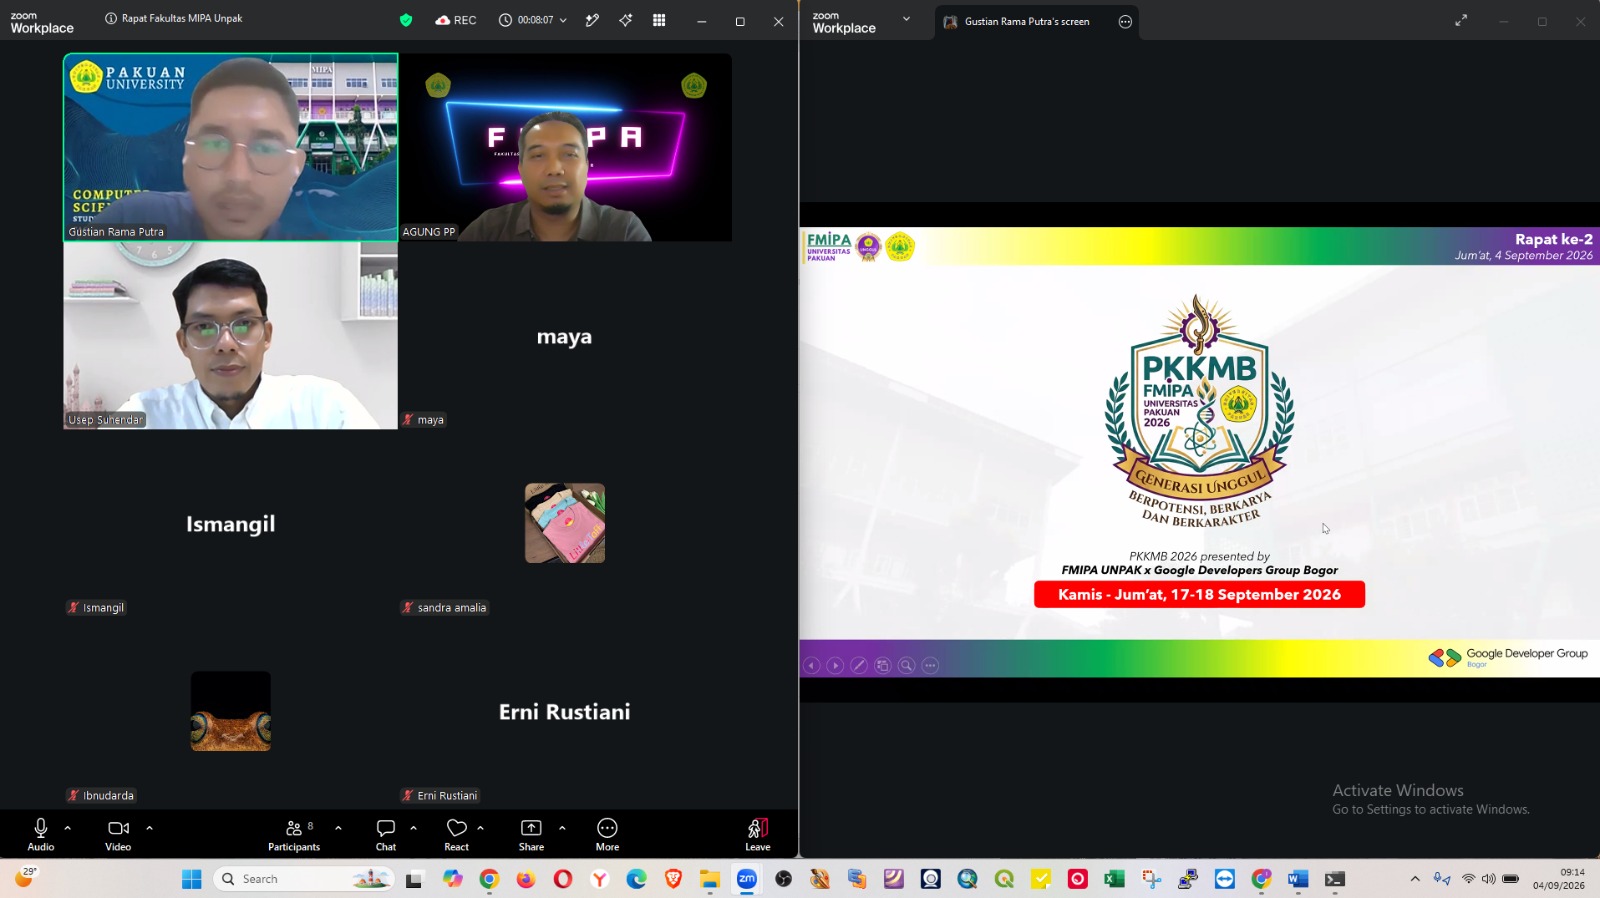Open the slideshow pen tool icon

[859, 665]
